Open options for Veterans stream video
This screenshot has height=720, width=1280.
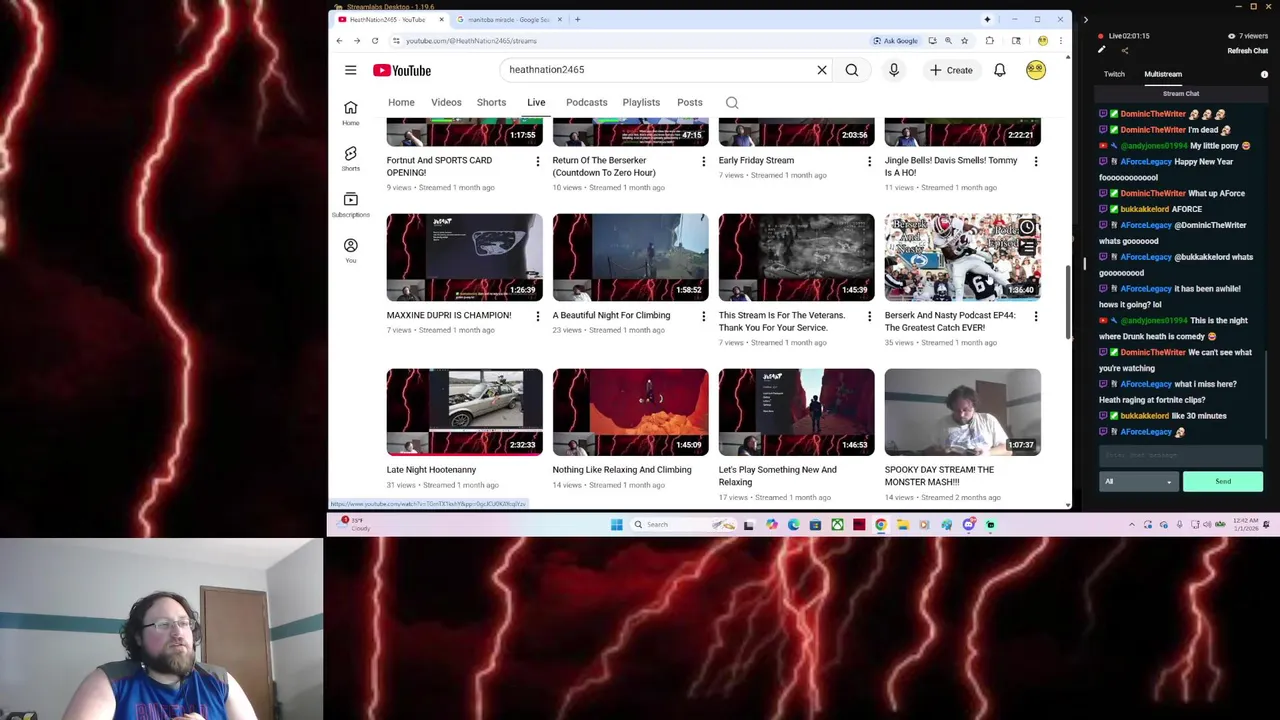pos(869,316)
